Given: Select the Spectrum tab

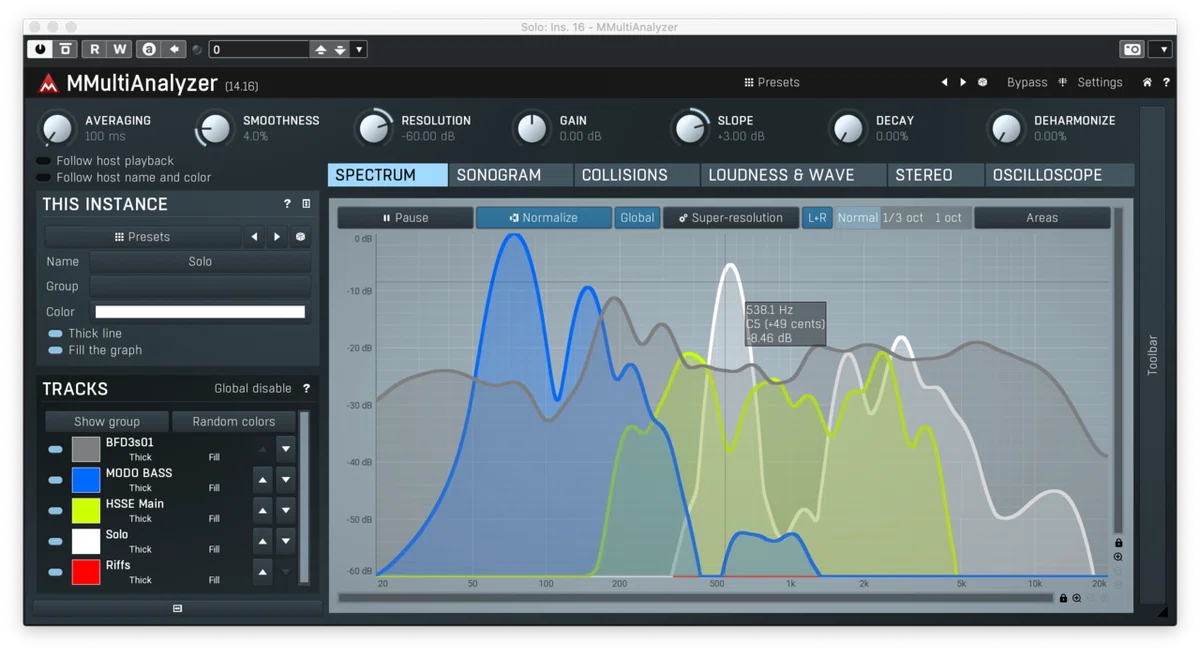Looking at the screenshot, I should (388, 175).
